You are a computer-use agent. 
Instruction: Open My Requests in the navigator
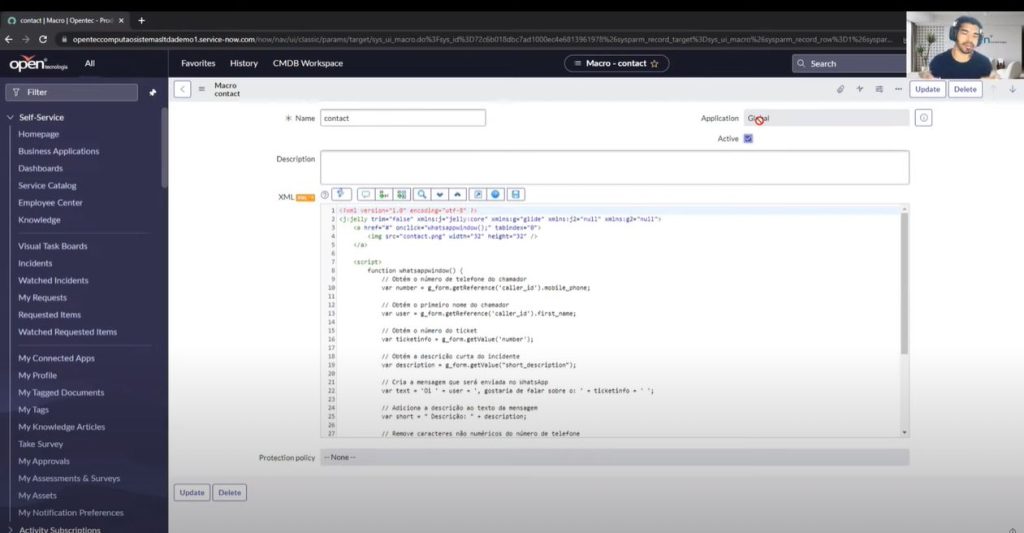click(42, 298)
